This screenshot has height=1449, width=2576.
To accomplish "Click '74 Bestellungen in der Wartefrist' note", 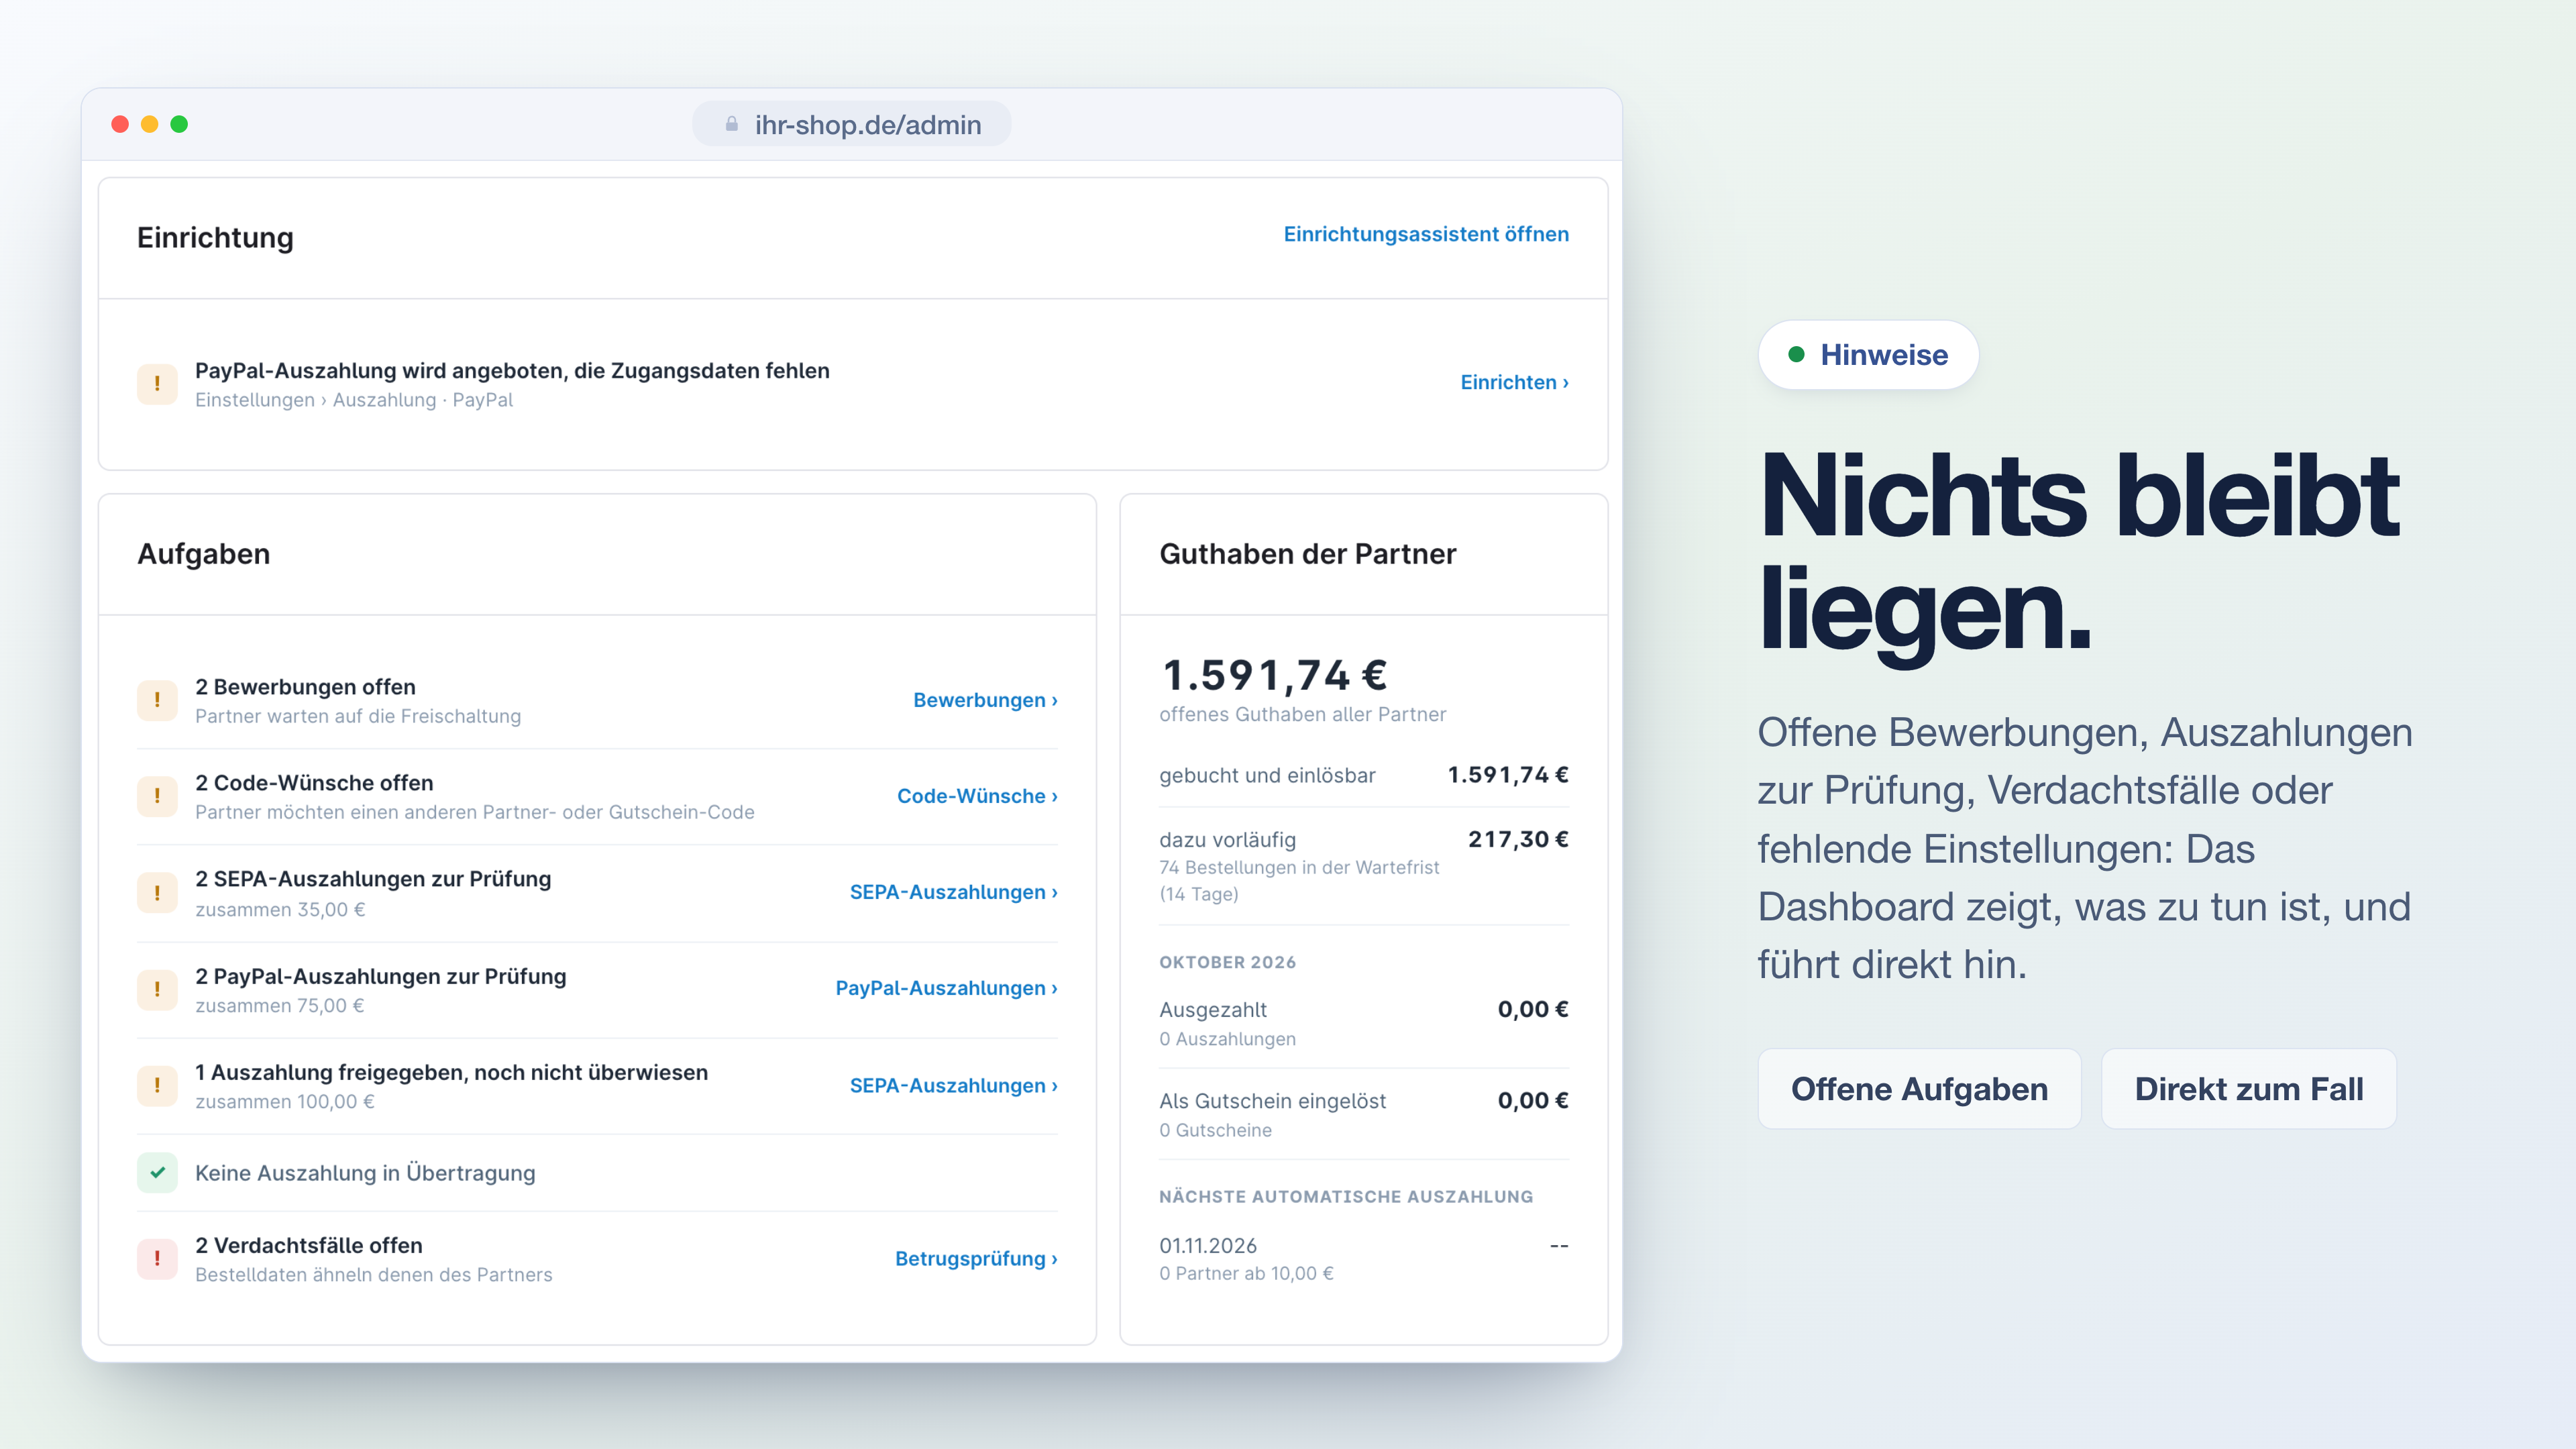I will [1299, 868].
